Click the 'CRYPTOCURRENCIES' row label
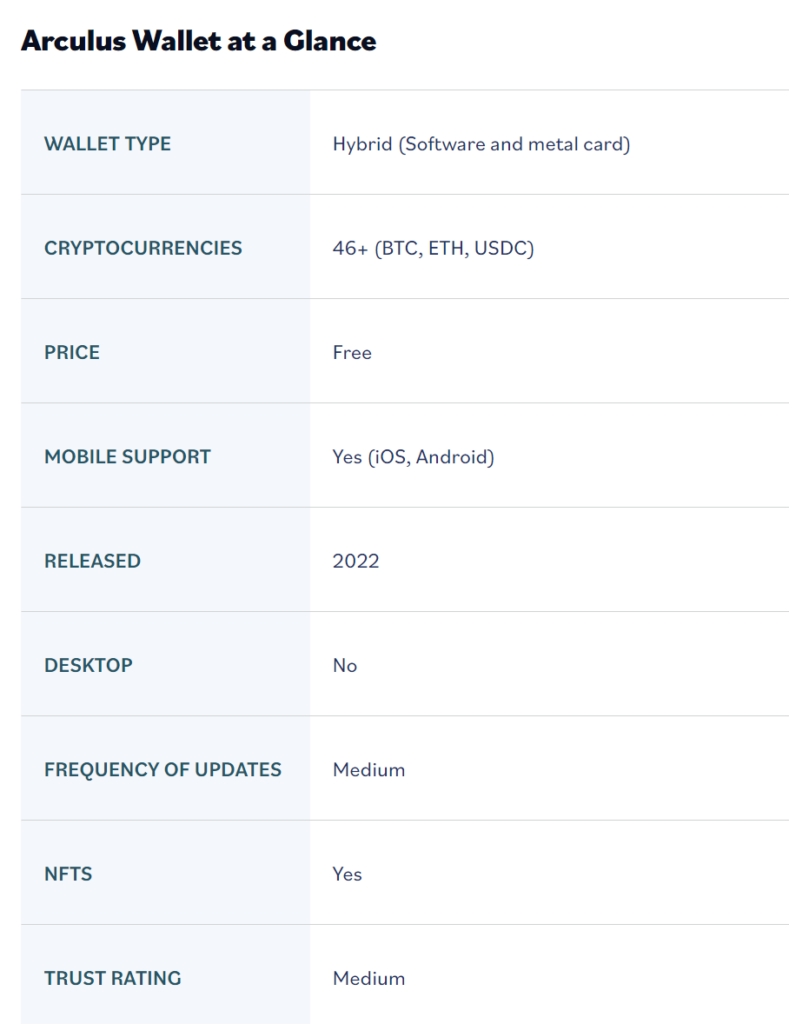This screenshot has width=789, height=1024. point(143,248)
